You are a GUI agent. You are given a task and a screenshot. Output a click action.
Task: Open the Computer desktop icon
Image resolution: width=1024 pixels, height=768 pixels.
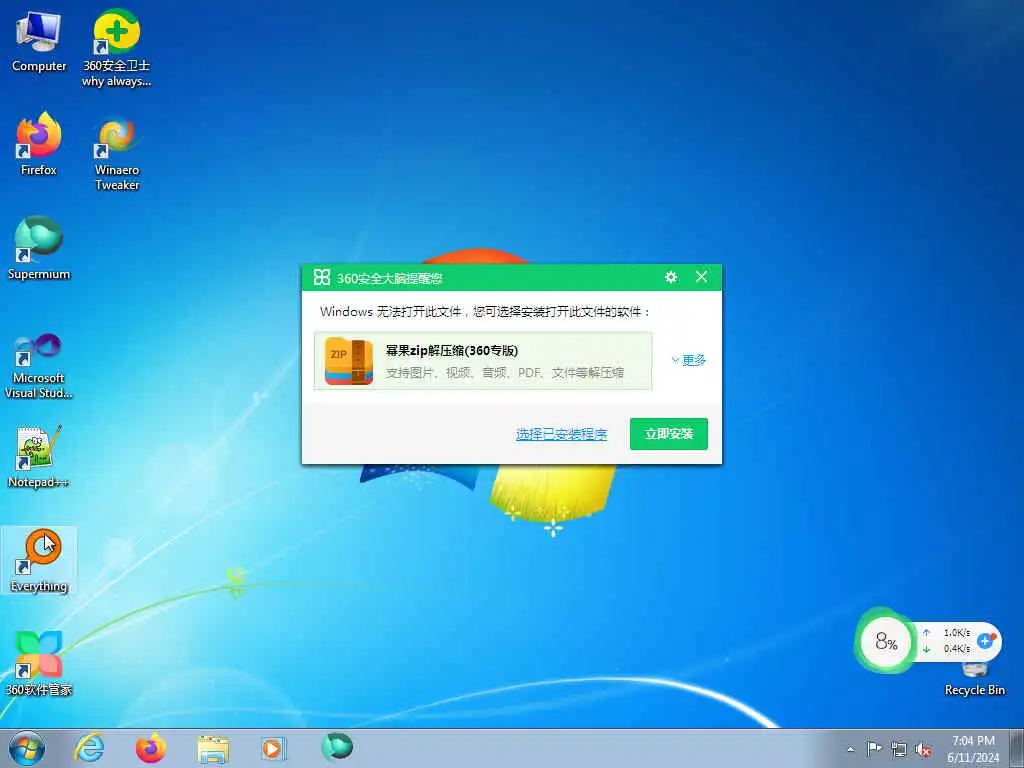coord(39,42)
